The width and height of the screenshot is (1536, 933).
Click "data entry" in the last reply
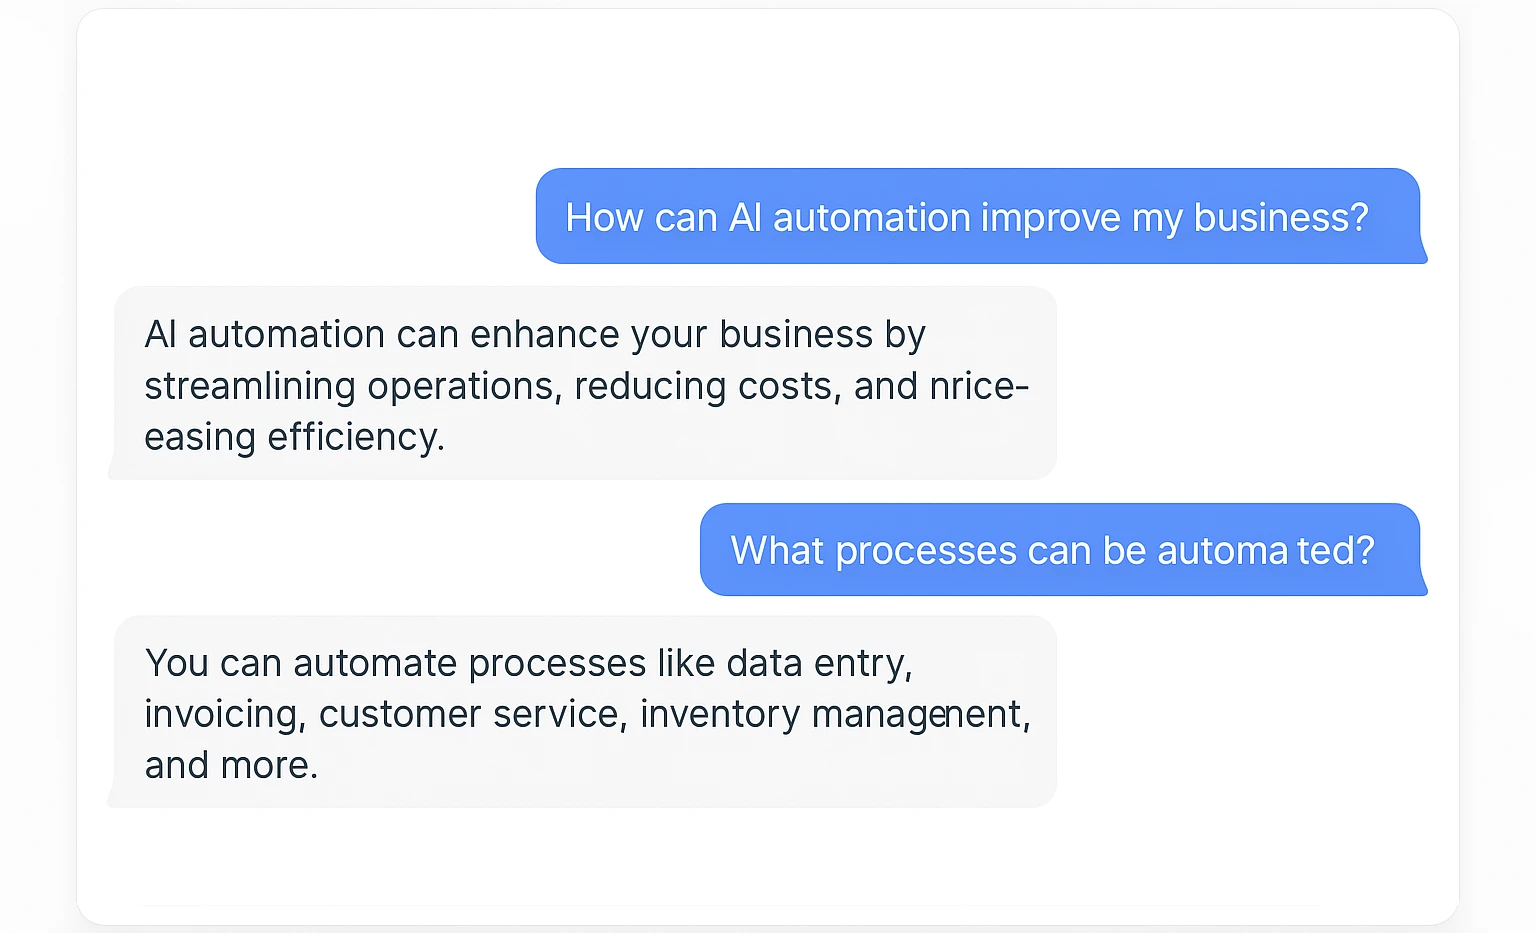pos(818,664)
